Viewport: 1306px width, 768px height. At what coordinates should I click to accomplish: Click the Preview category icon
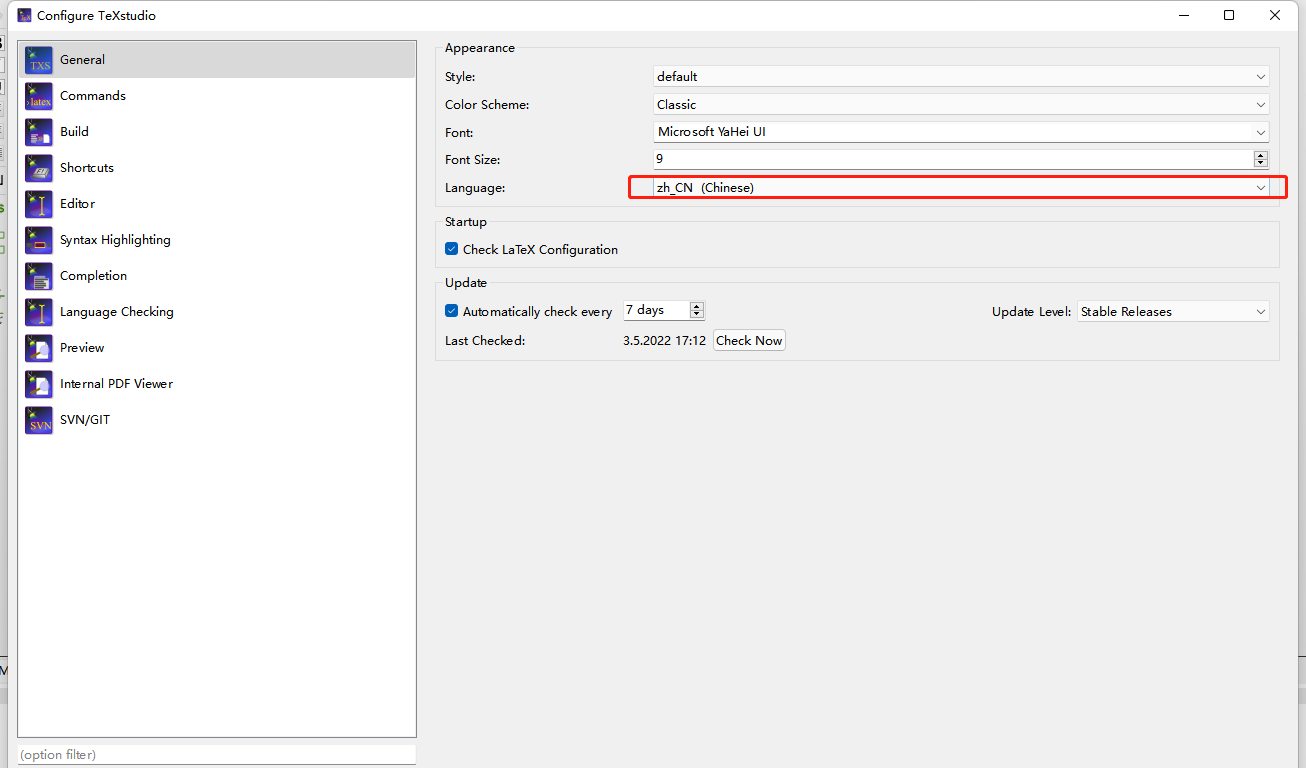(39, 348)
